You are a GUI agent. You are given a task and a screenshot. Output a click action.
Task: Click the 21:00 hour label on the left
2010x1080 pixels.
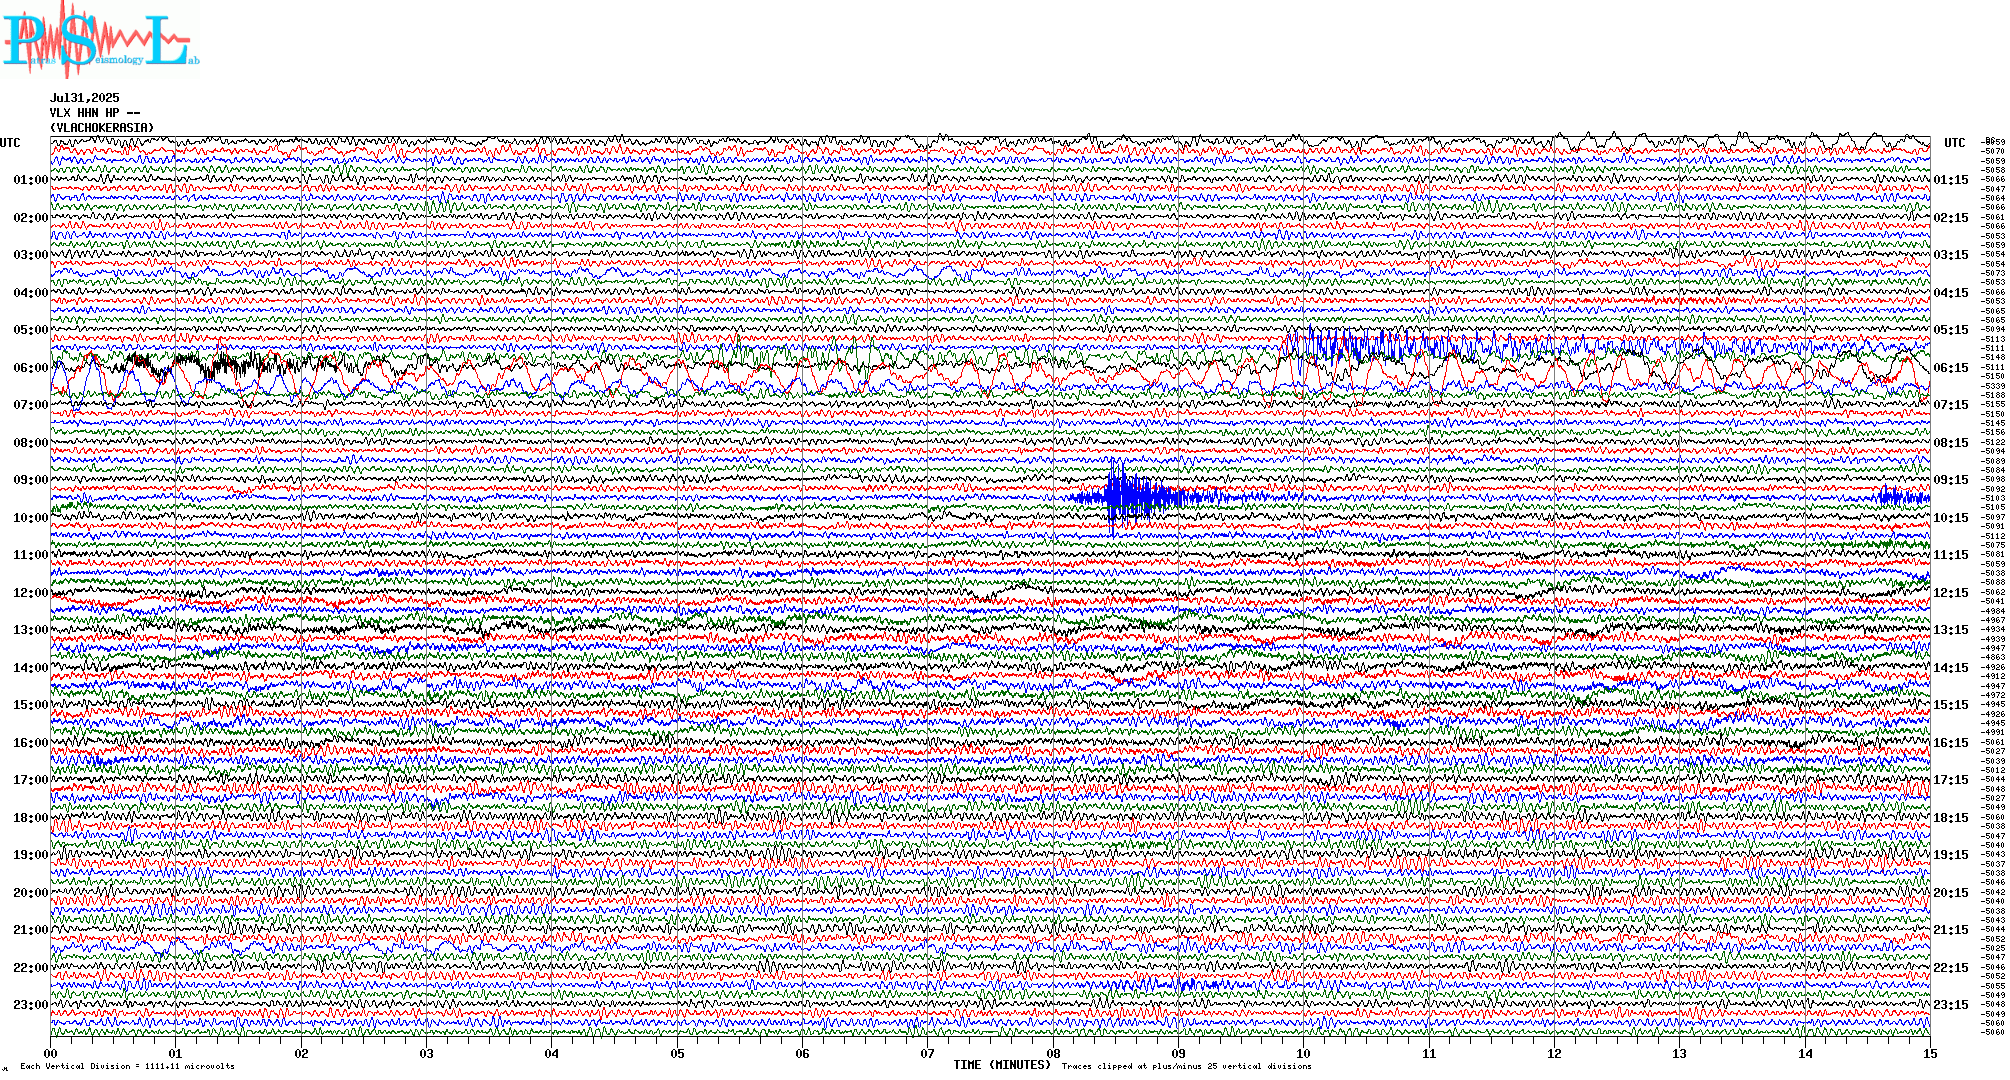click(x=31, y=930)
